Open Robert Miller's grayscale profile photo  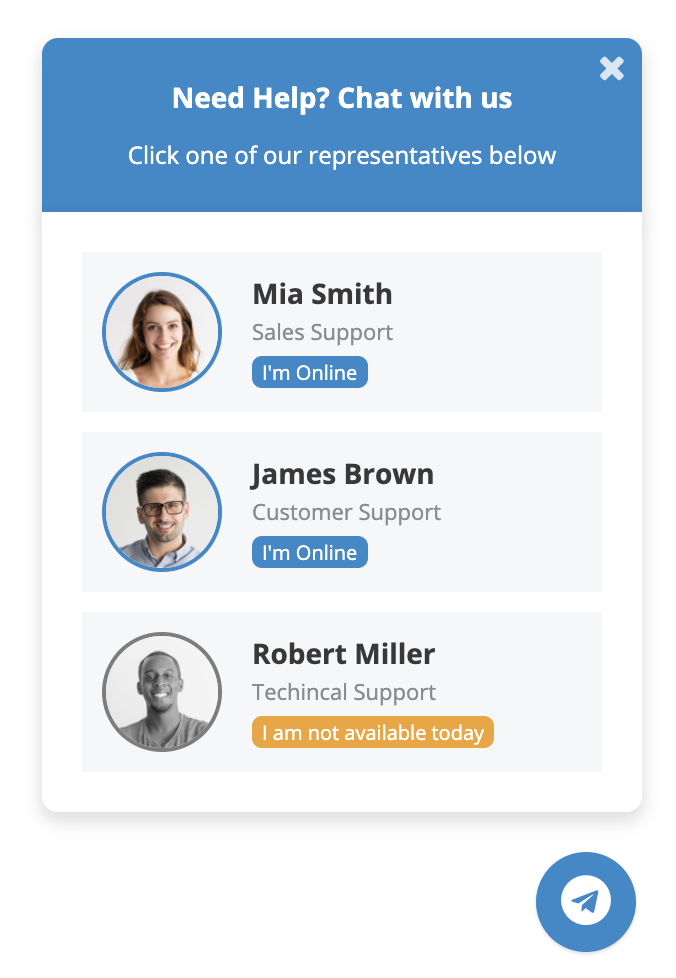[x=162, y=692]
